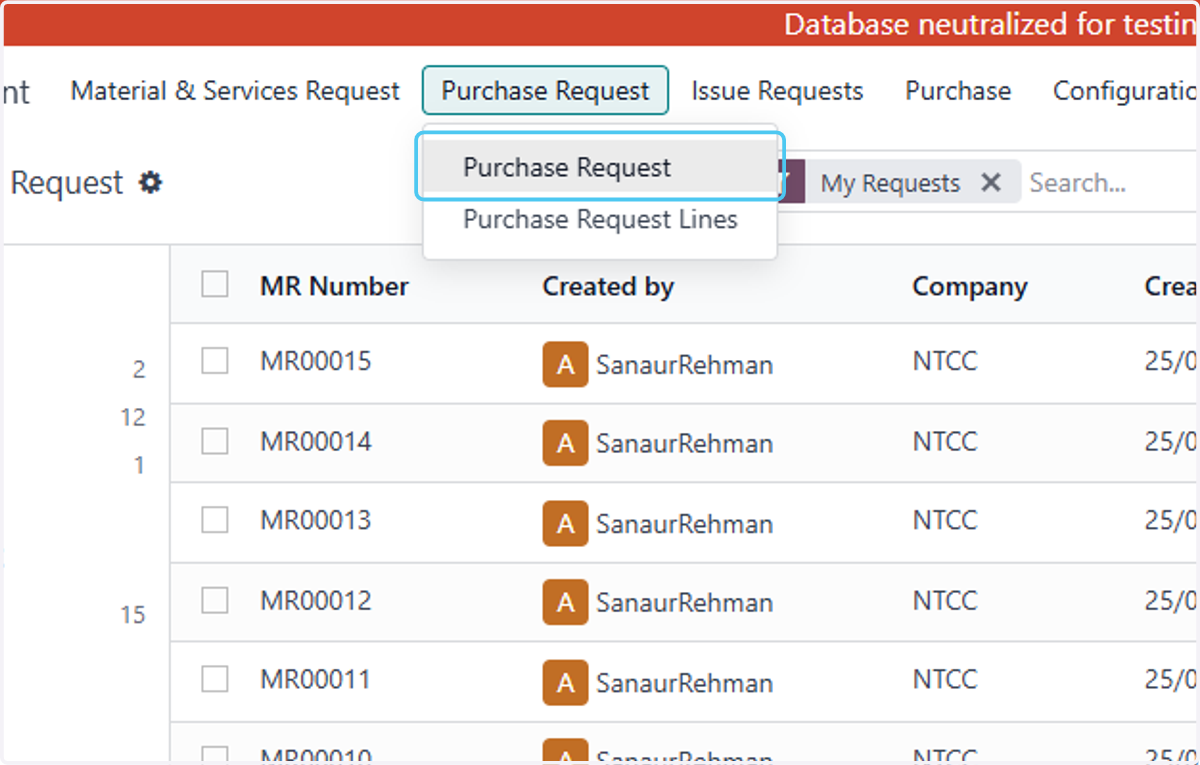
Task: Click the avatar icon in row MR00015
Action: click(x=565, y=364)
